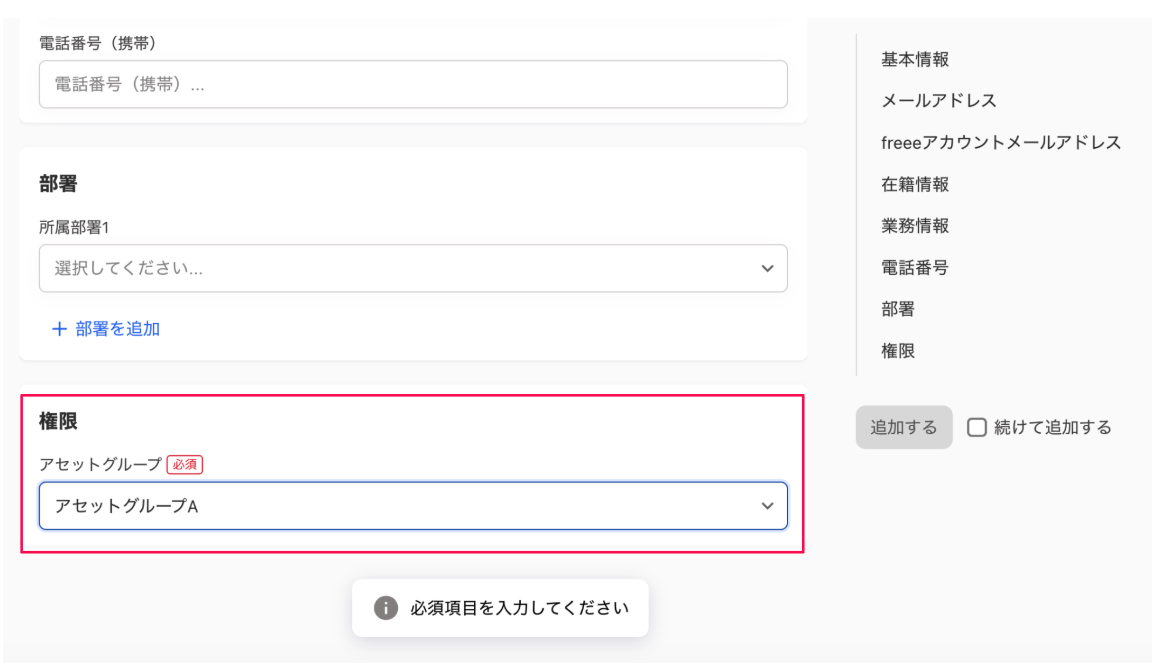Click the chevron arrow in the アセットグループ field

(x=767, y=506)
